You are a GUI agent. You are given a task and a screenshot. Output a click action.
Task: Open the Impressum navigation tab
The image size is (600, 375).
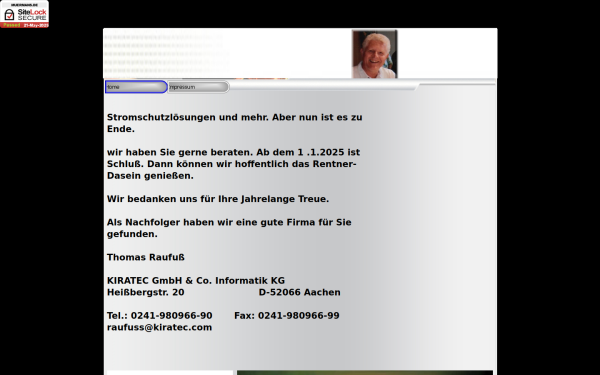click(199, 87)
